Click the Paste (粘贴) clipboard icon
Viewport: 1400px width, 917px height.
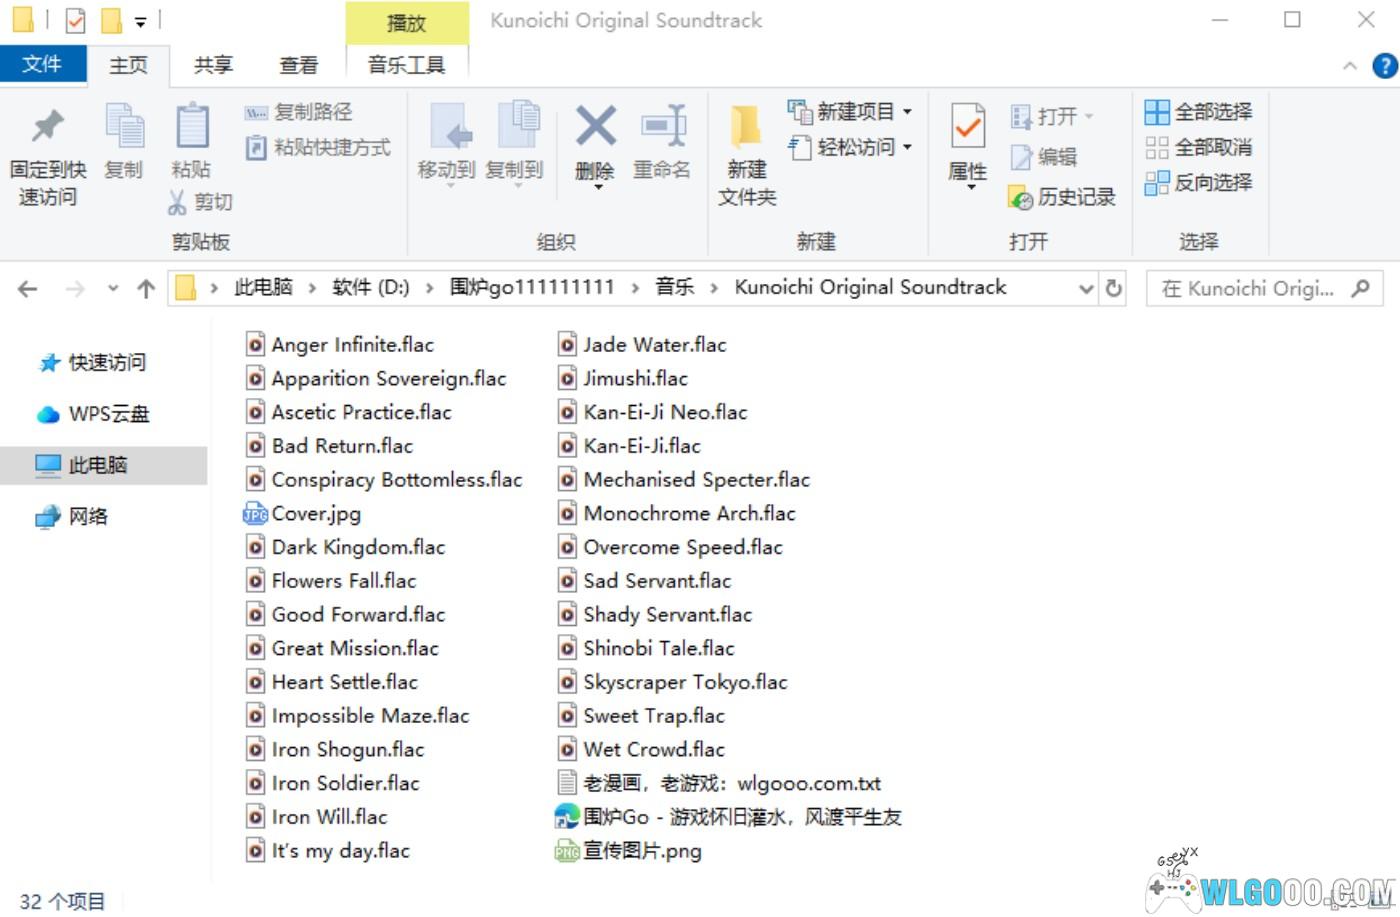pos(191,130)
